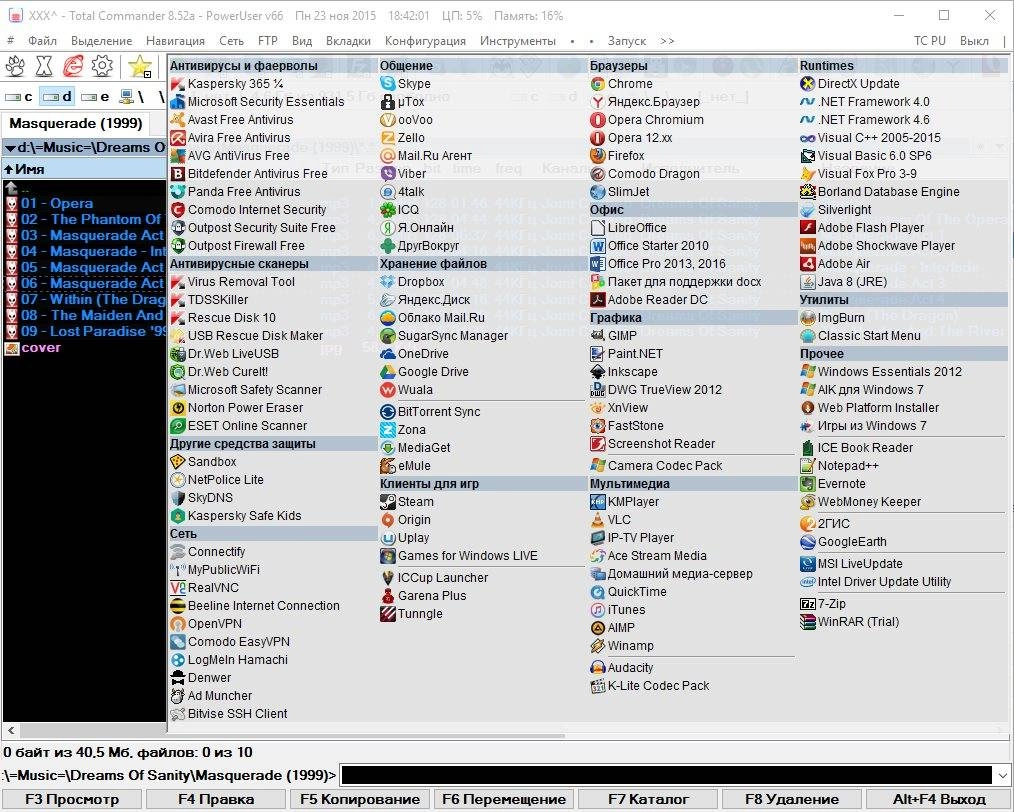Launch Audacity entry
Screen dimensions: 1014x812
click(622, 667)
